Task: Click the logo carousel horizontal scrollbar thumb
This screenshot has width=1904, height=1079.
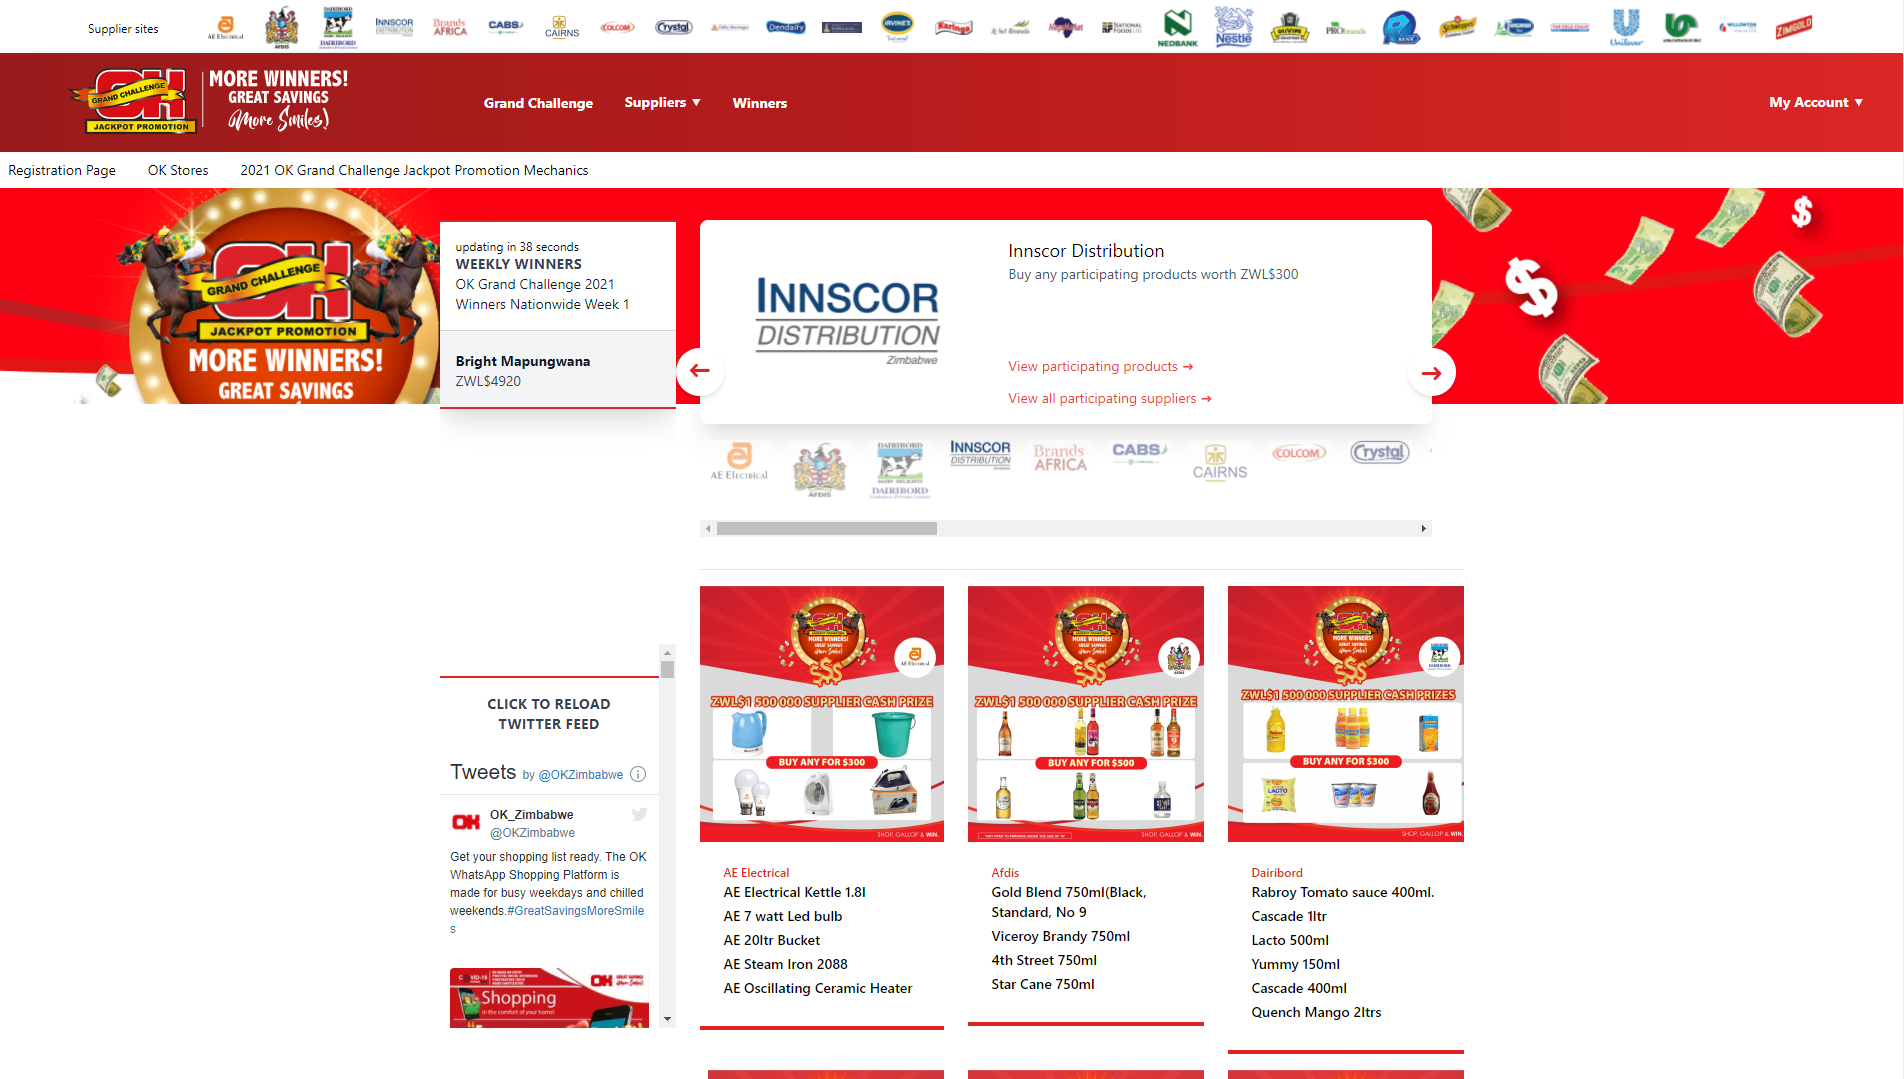Action: (826, 528)
